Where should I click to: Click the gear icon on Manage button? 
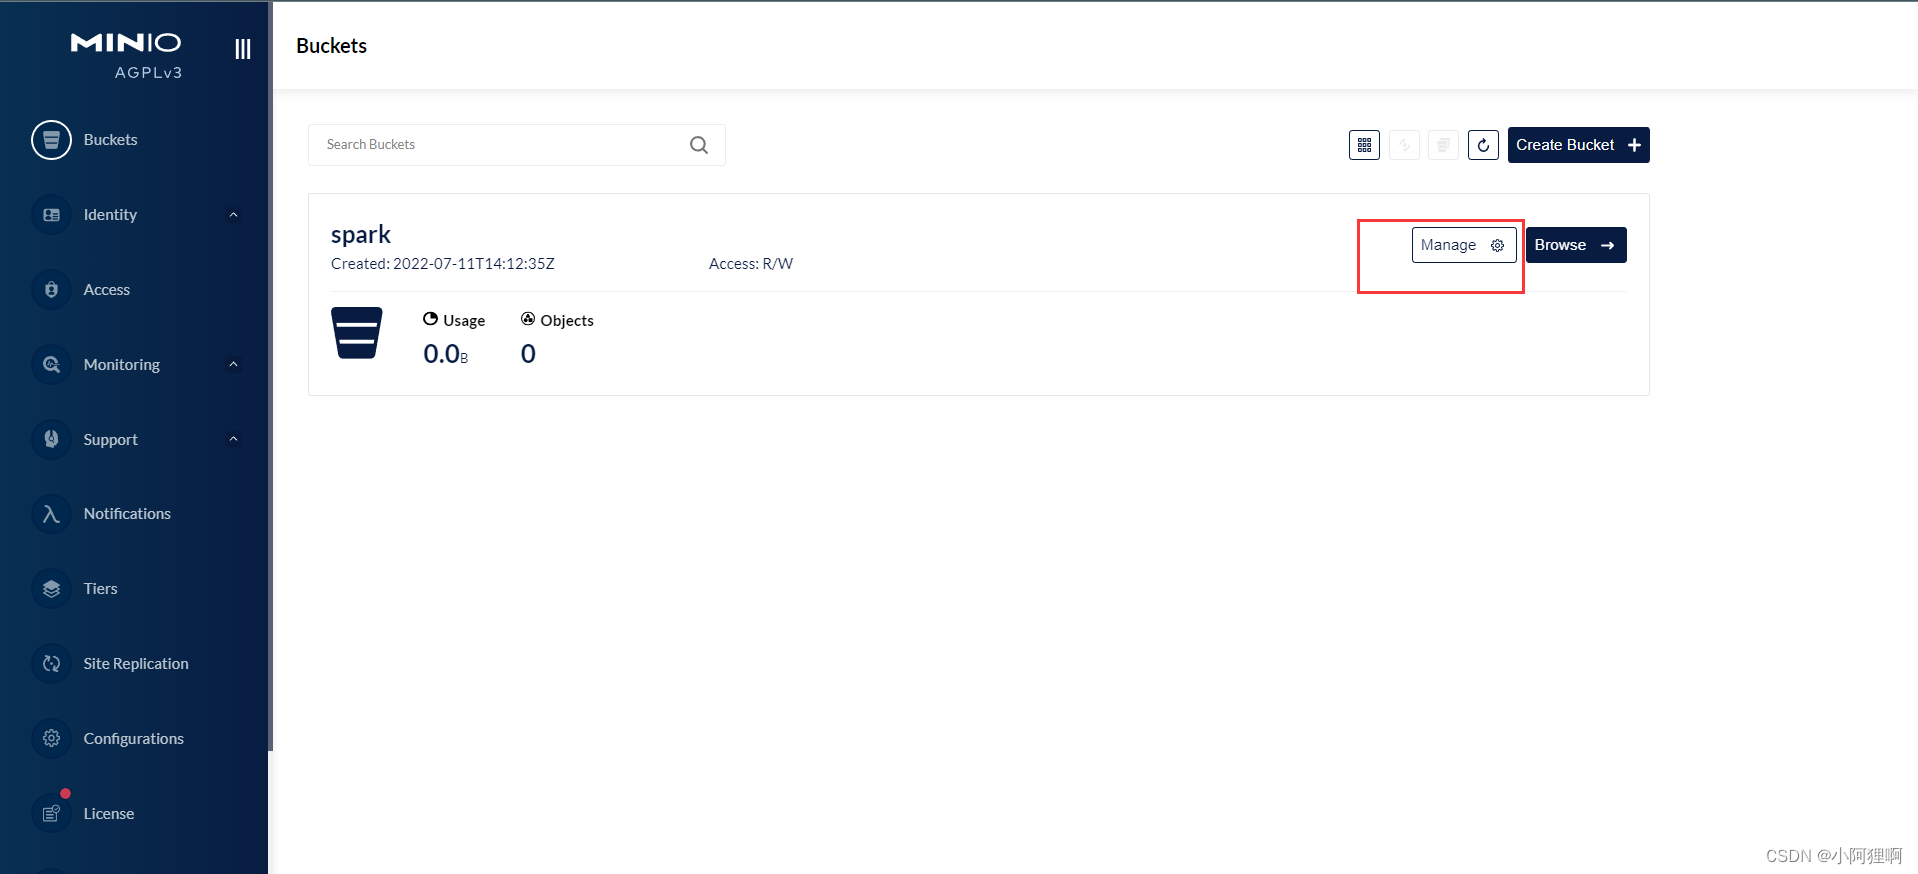1497,245
